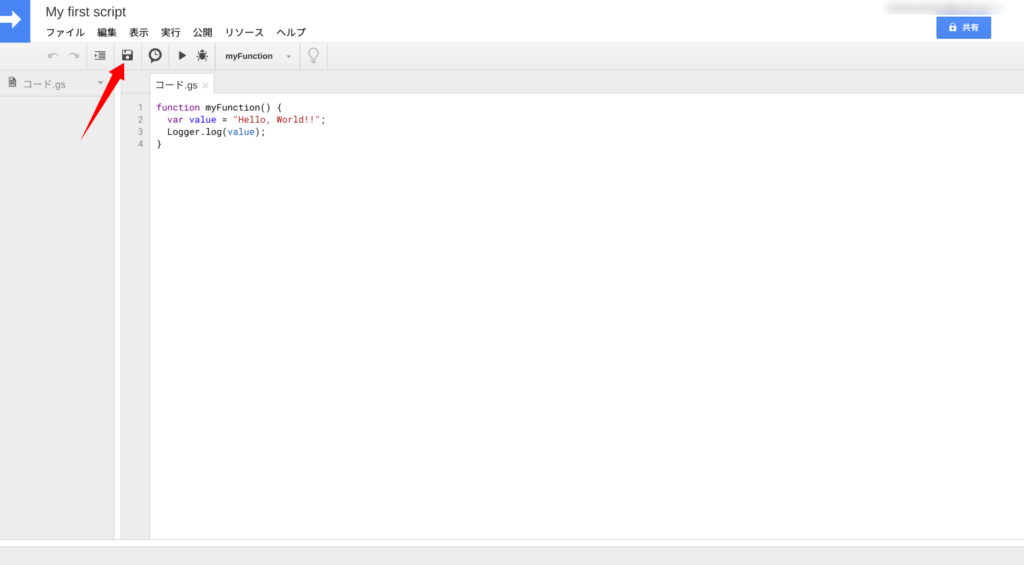Click line number 4 in the gutter
This screenshot has height=565, width=1024.
coord(140,144)
